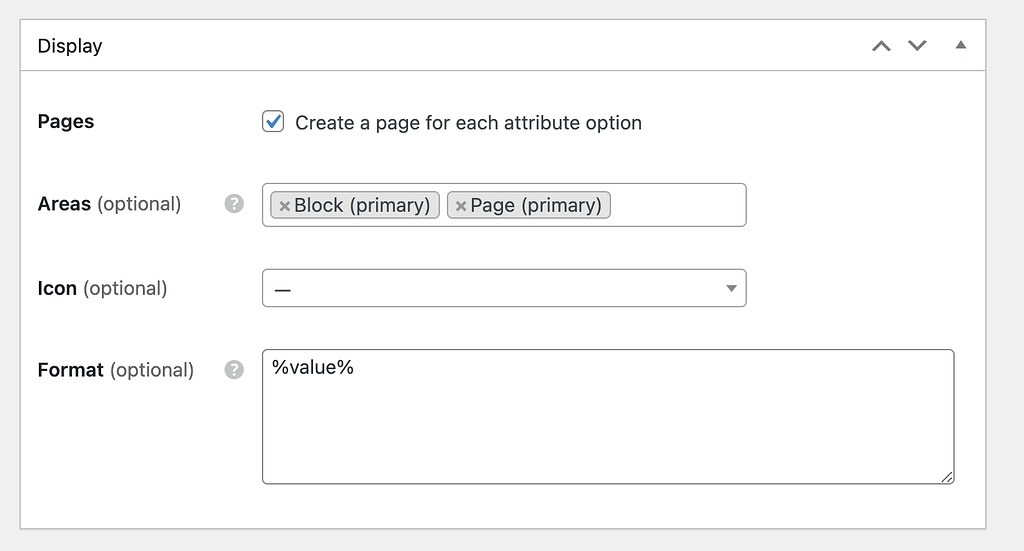Click the Icon (optional) label
The image size is (1024, 551).
pos(103,288)
